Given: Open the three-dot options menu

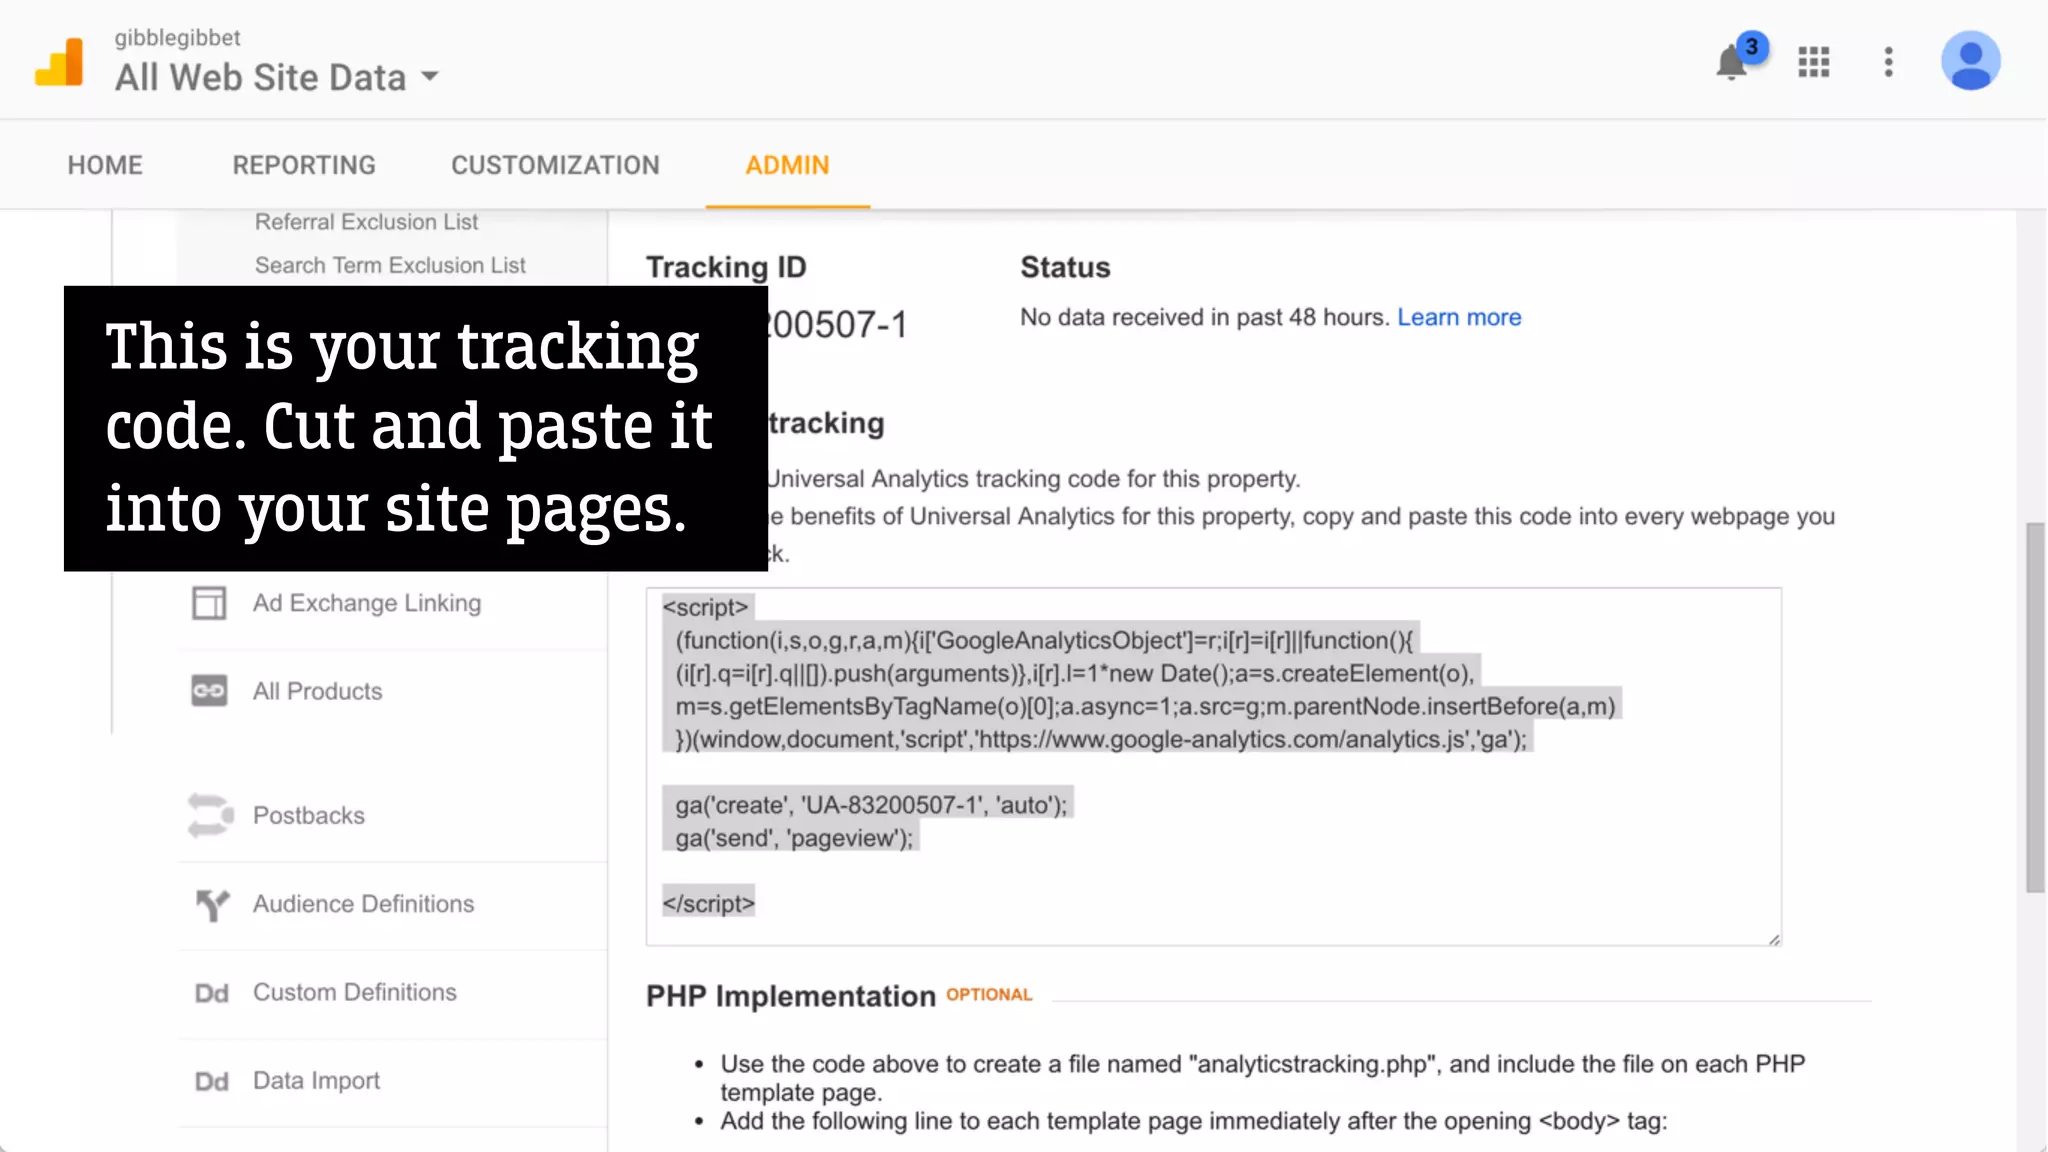Looking at the screenshot, I should (x=1888, y=62).
